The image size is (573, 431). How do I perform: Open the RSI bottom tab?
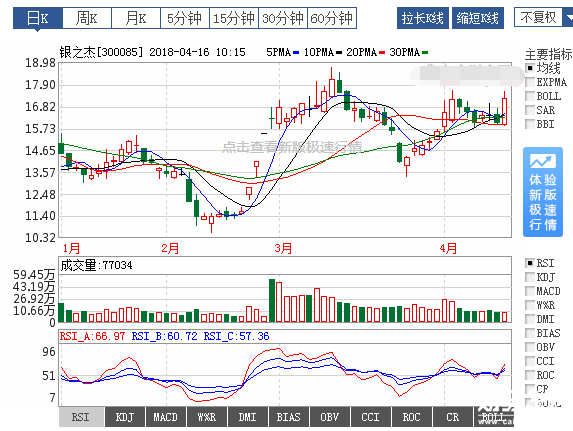[x=81, y=417]
